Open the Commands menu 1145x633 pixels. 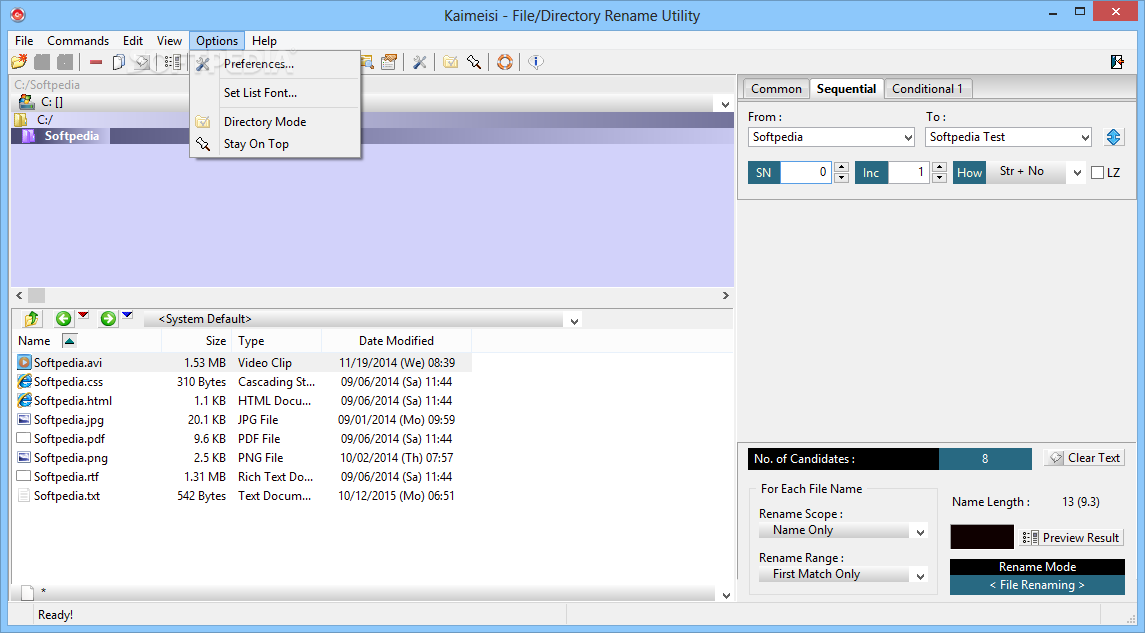tap(78, 41)
